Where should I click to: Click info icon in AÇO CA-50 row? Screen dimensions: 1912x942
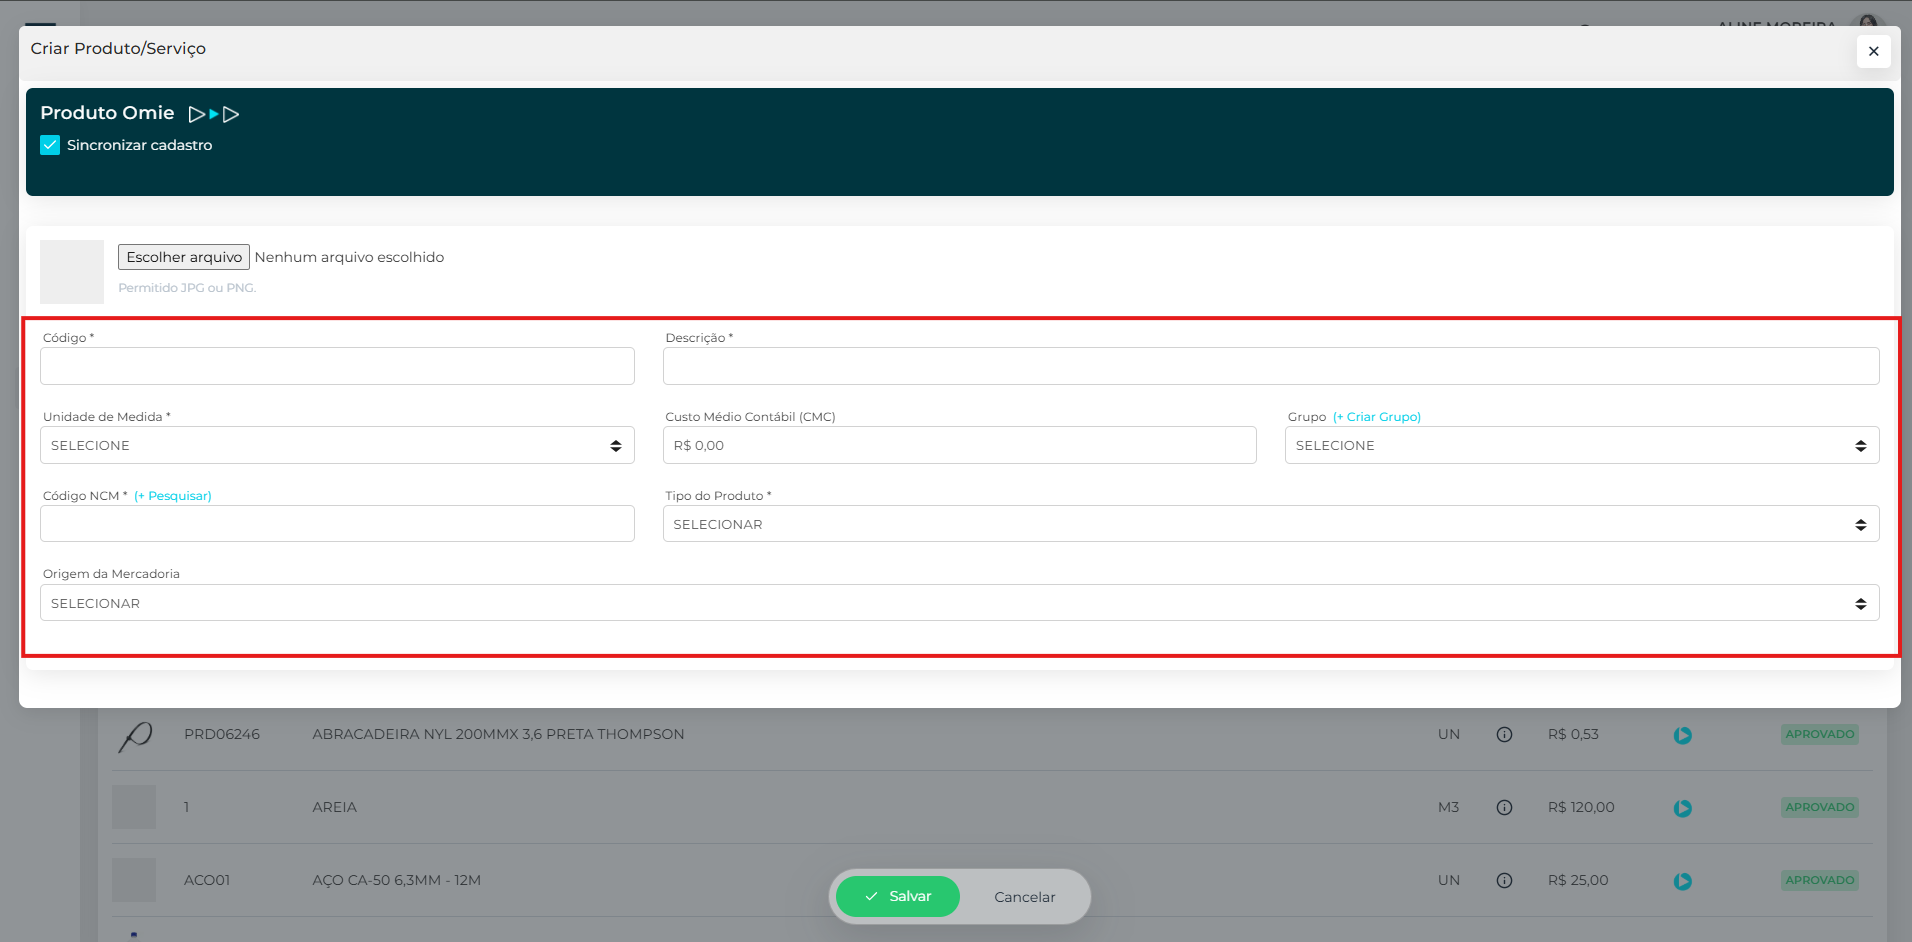[1504, 881]
